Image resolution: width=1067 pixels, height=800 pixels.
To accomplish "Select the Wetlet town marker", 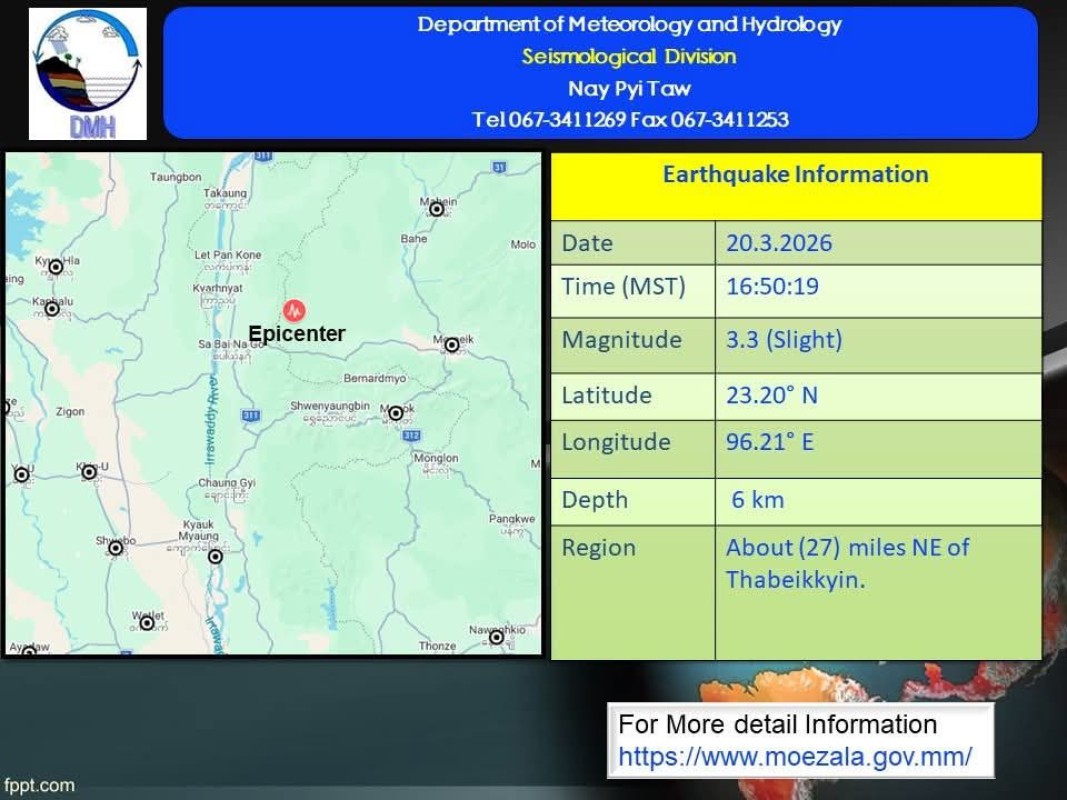I will tap(147, 623).
